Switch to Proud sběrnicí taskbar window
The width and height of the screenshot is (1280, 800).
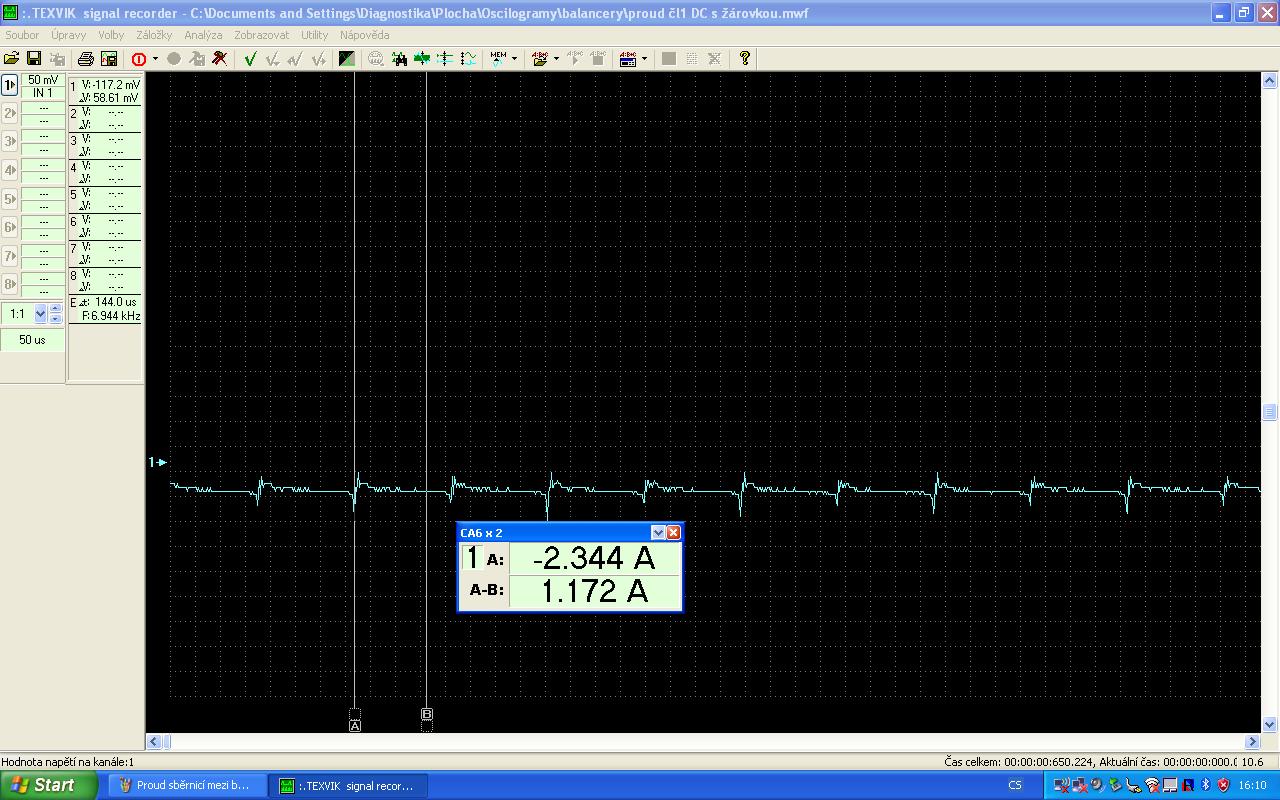(184, 785)
